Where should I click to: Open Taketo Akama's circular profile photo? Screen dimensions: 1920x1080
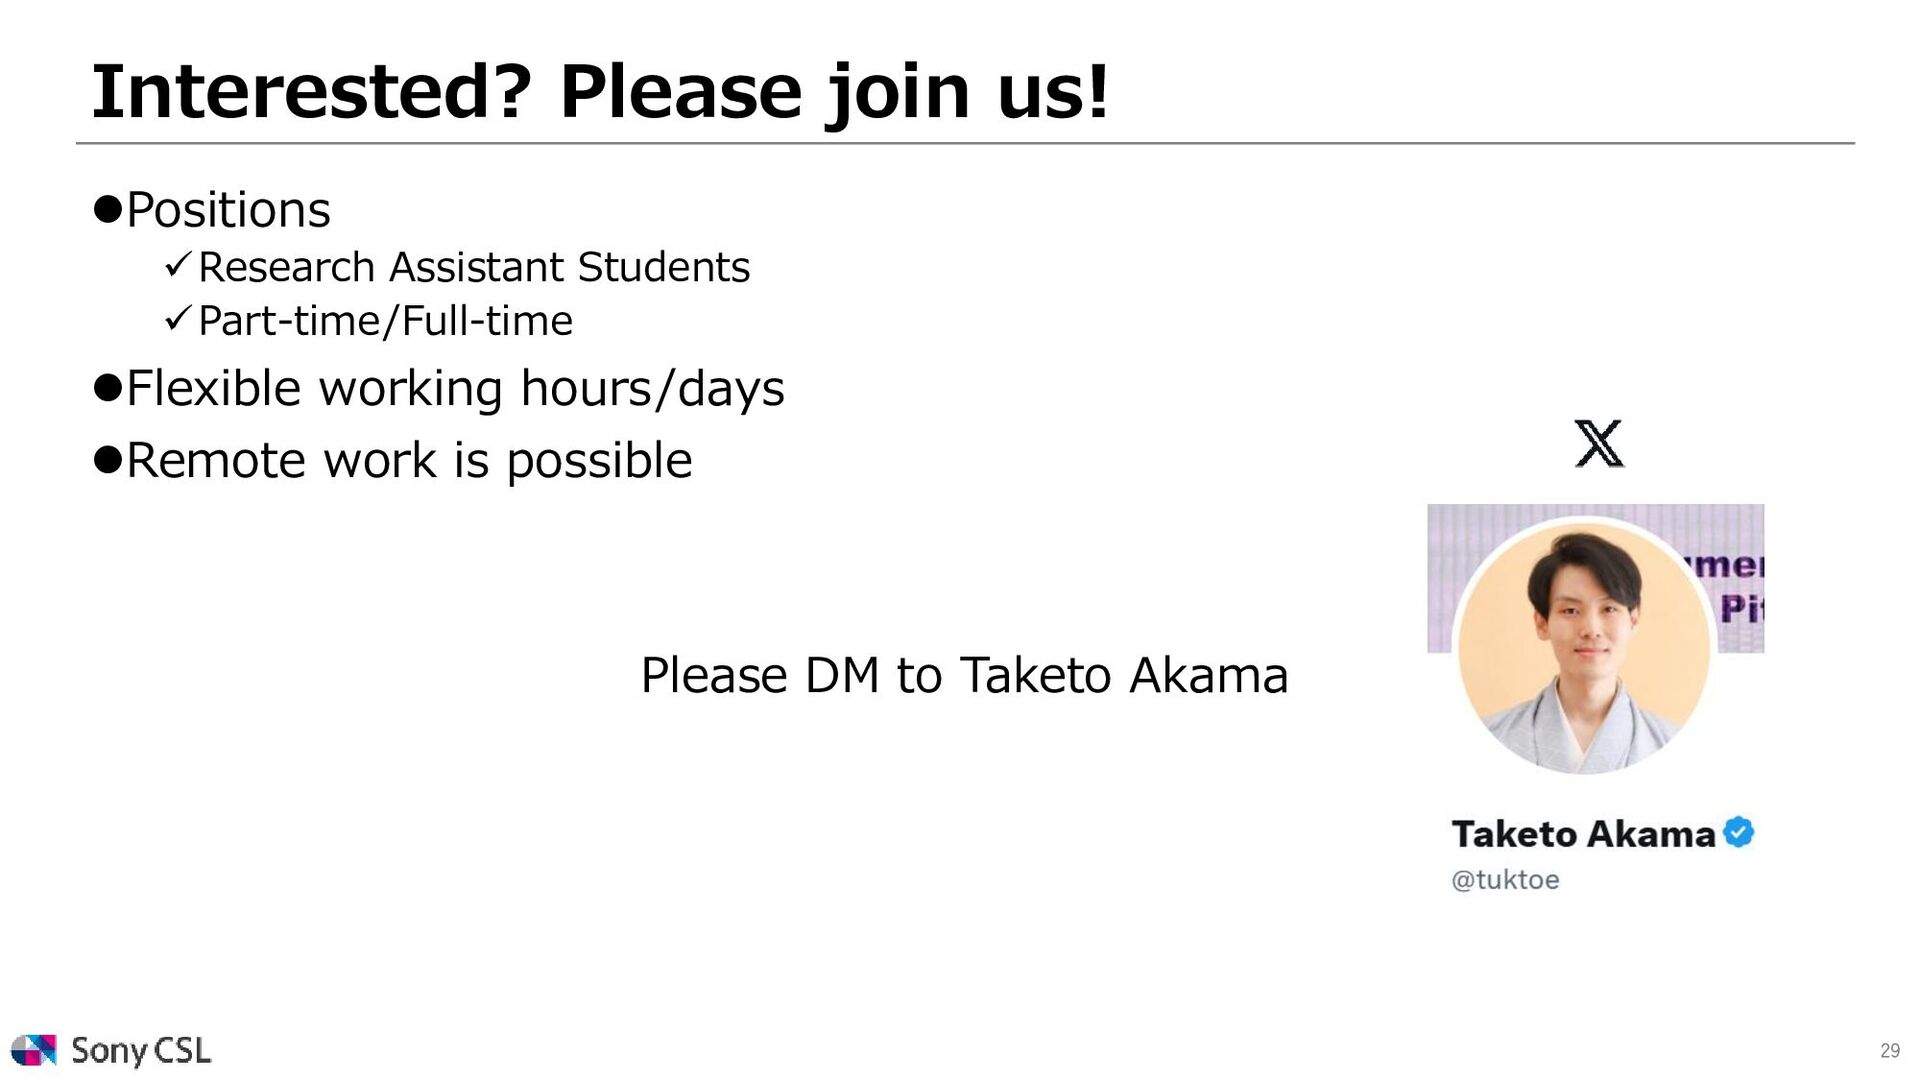pyautogui.click(x=1584, y=648)
